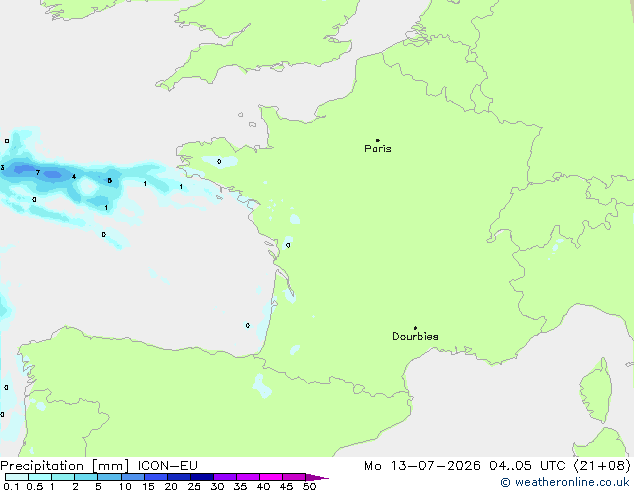
Task: Click the legend value '25'
Action: (x=194, y=486)
